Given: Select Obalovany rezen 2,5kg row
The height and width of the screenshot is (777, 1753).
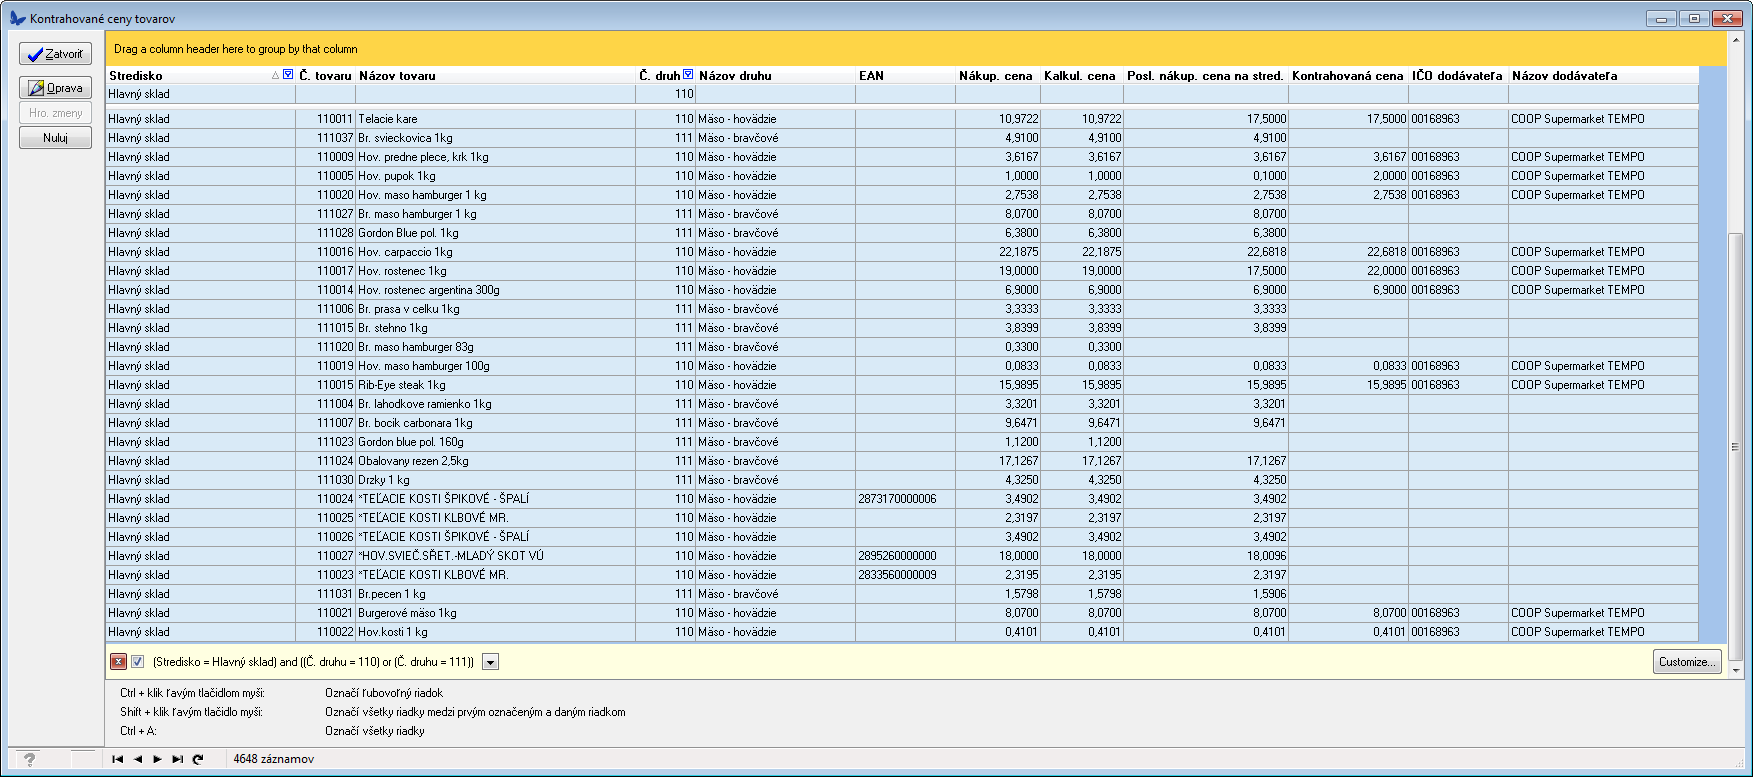Looking at the screenshot, I should pos(902,461).
